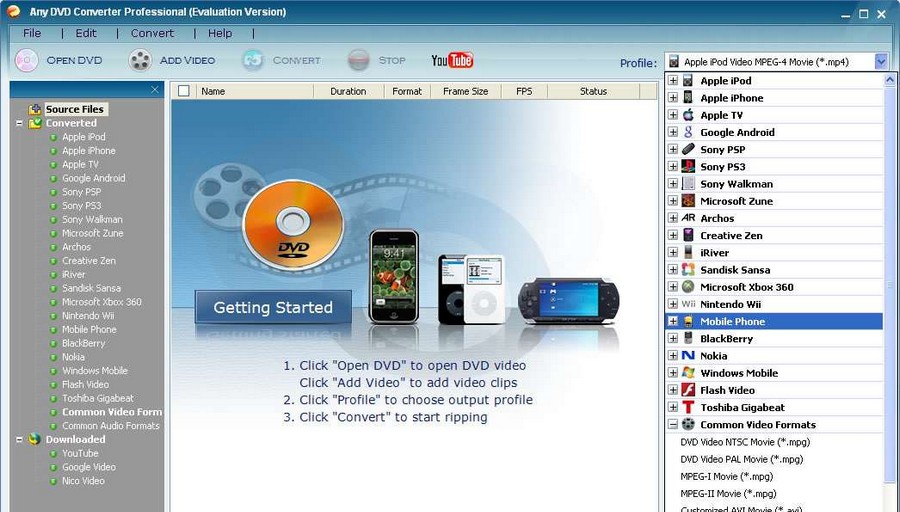Click the Creative Zen icon in profile list
Screen dimensions: 900x512
click(688, 235)
